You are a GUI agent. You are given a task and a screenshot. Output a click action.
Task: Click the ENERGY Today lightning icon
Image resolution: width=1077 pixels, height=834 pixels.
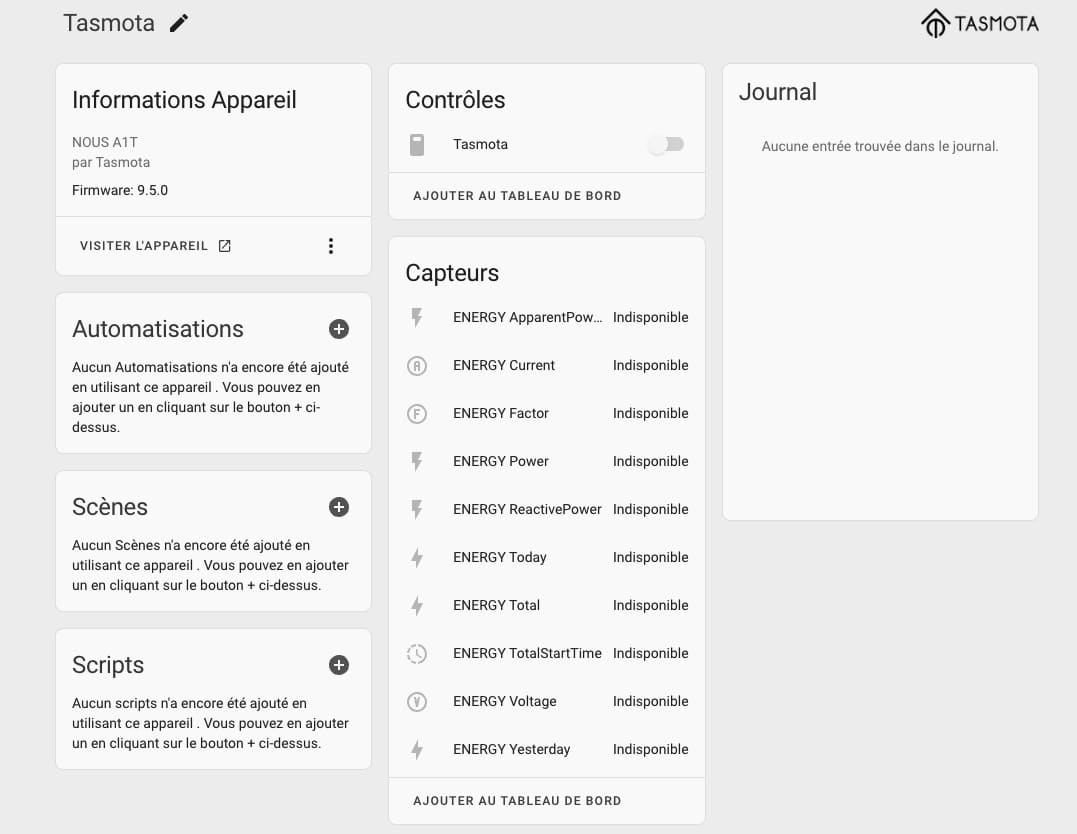[x=417, y=558]
